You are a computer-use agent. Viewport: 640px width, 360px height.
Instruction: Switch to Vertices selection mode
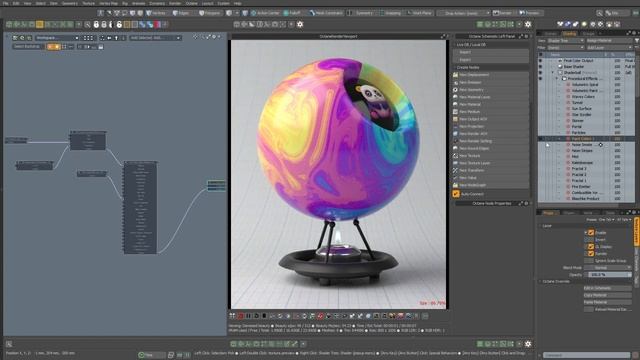pos(156,13)
